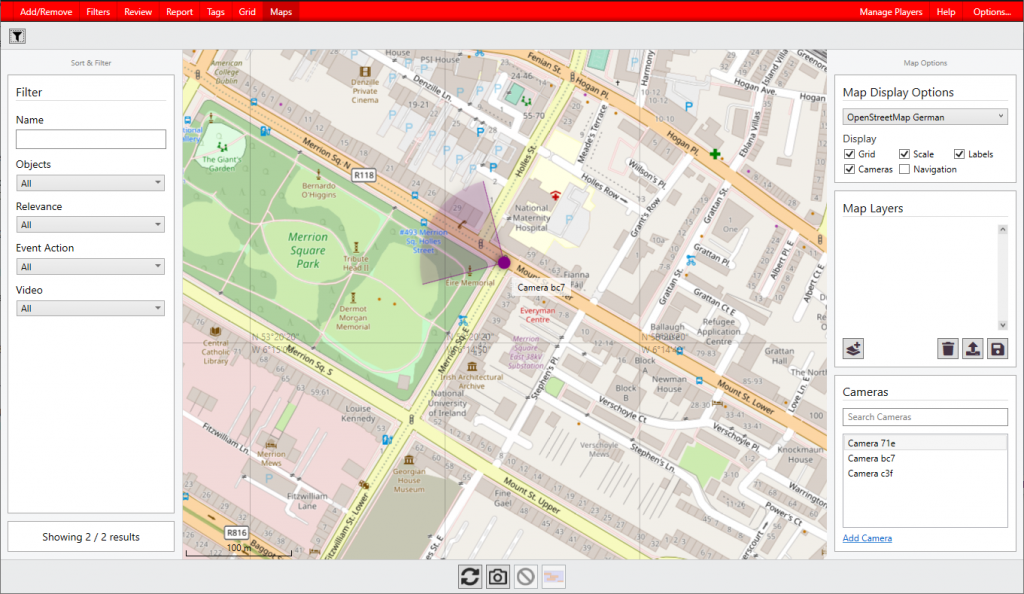Open the Add/Remove menu
This screenshot has width=1024, height=594.
tap(46, 12)
